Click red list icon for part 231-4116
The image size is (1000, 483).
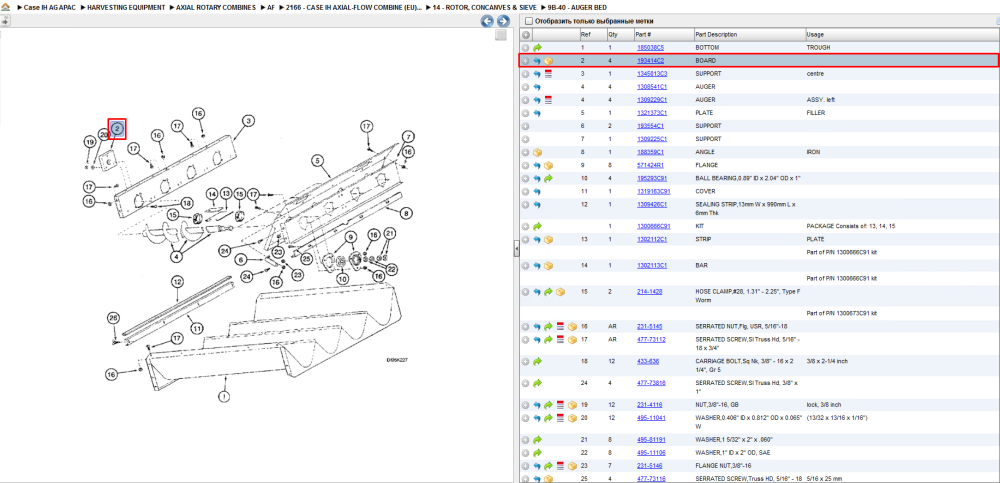tap(560, 405)
